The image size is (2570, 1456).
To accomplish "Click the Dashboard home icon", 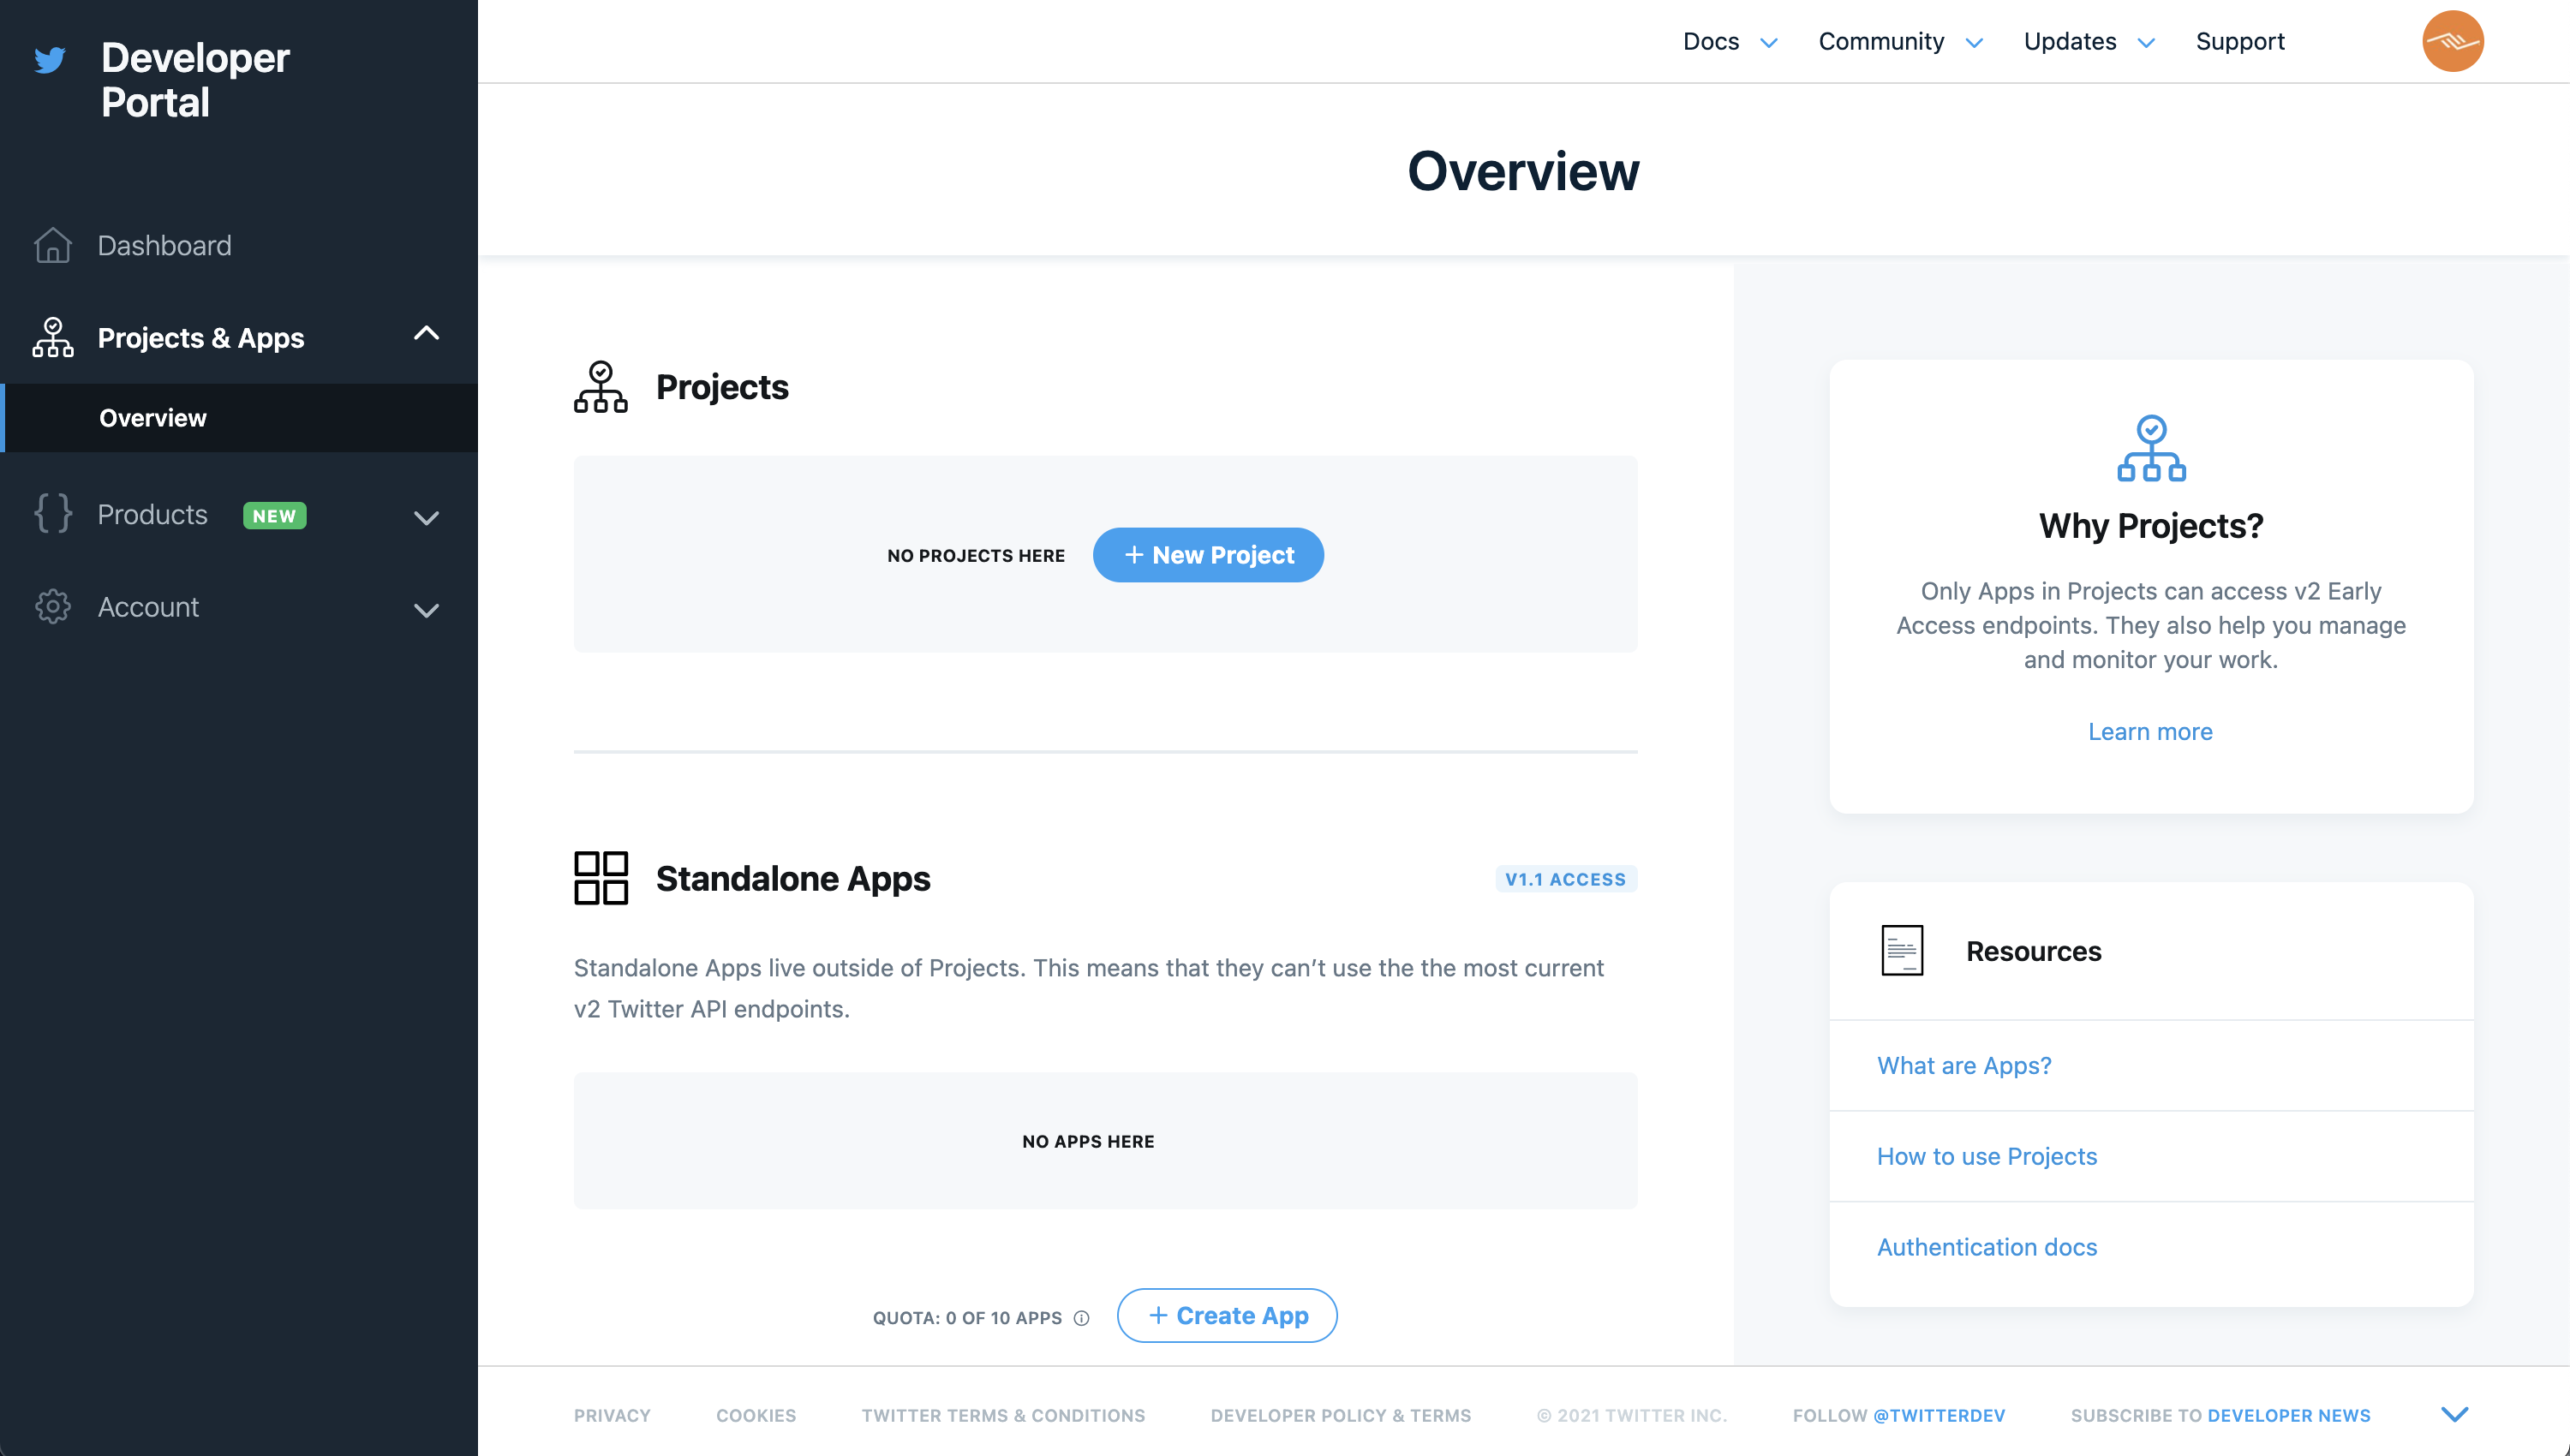I will (x=52, y=245).
